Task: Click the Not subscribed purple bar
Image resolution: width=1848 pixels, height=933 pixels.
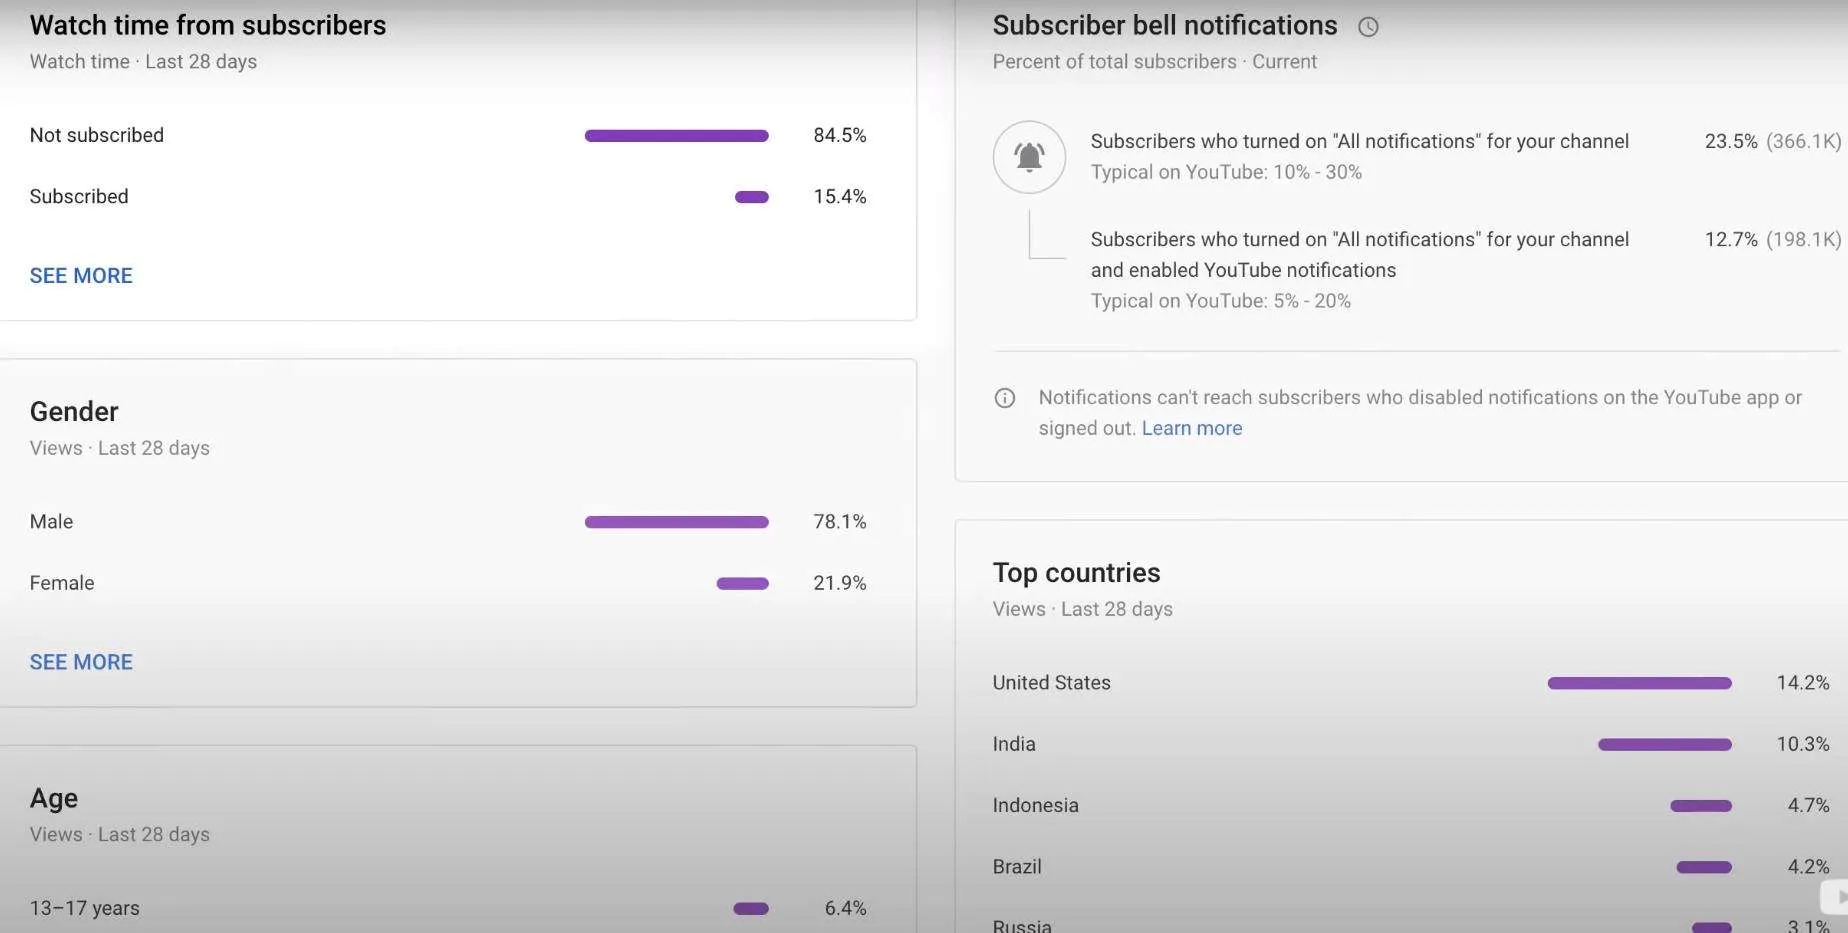Action: pyautogui.click(x=677, y=136)
